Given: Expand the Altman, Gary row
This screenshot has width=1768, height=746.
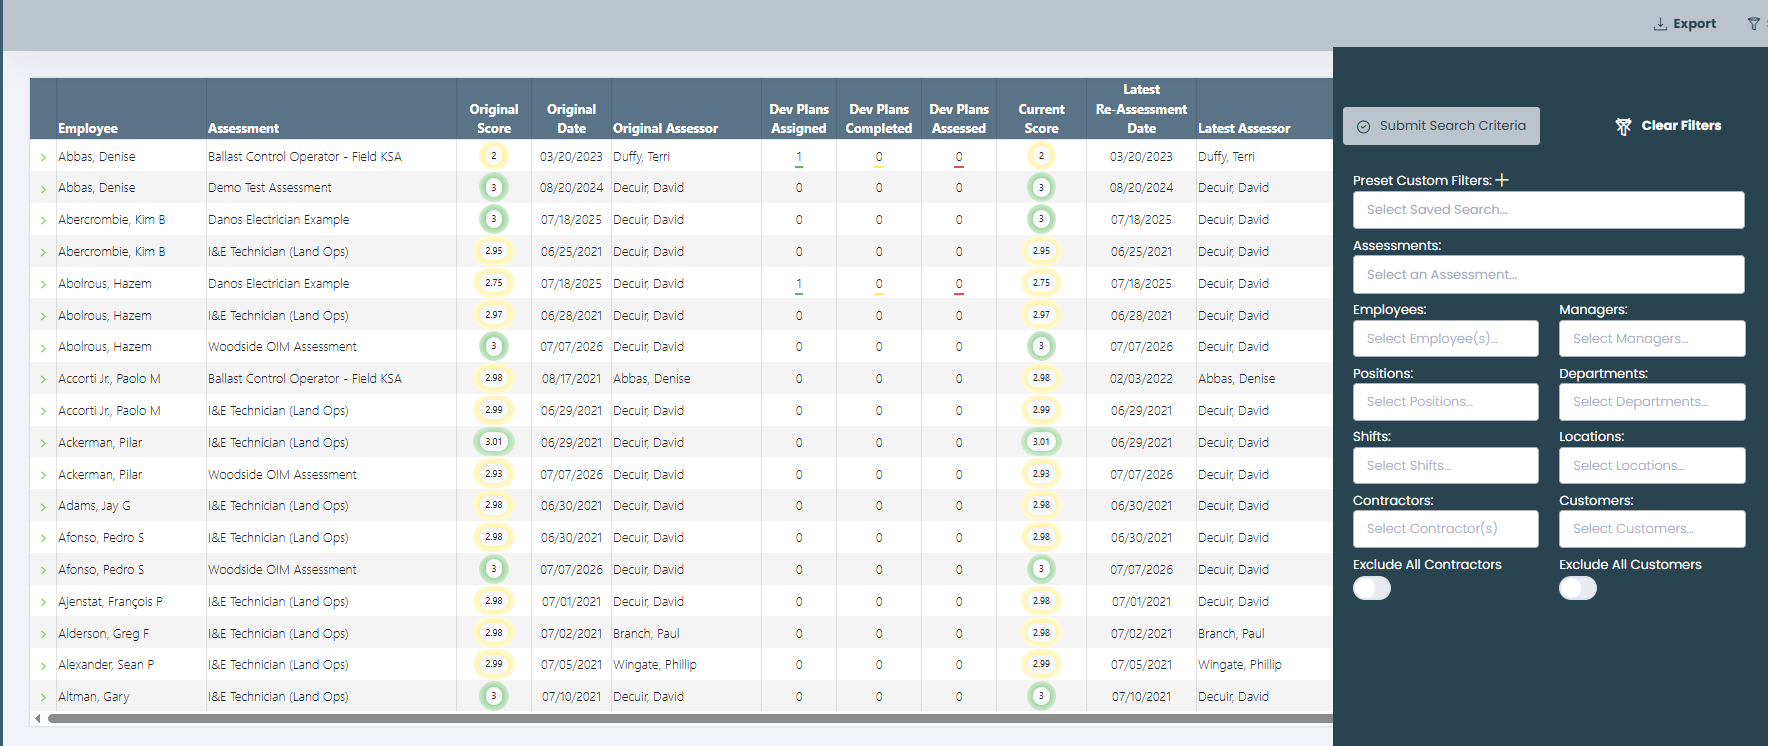Looking at the screenshot, I should pos(43,697).
